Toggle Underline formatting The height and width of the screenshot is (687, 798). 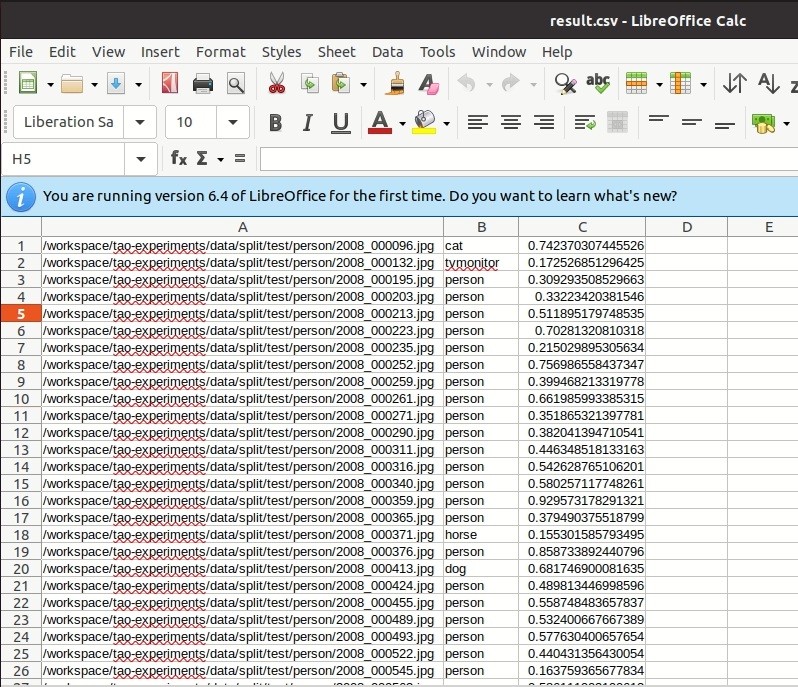click(x=340, y=123)
